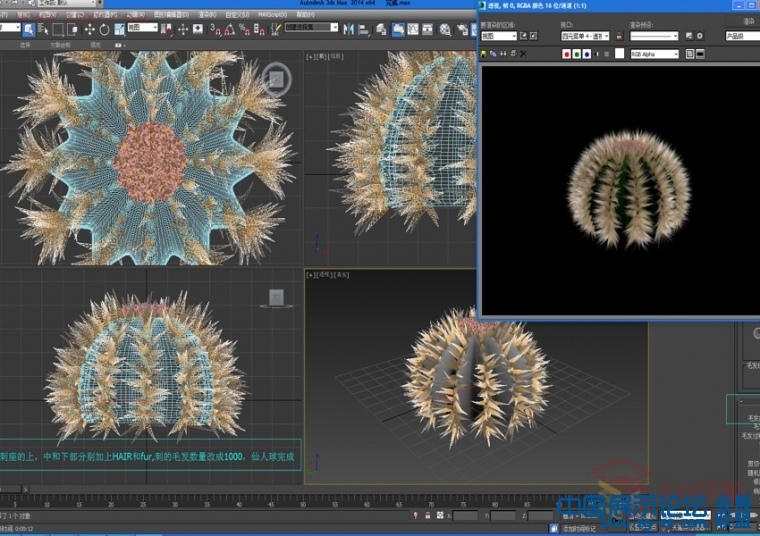Toggle the blue channel display
The height and width of the screenshot is (536, 760).
[586, 54]
